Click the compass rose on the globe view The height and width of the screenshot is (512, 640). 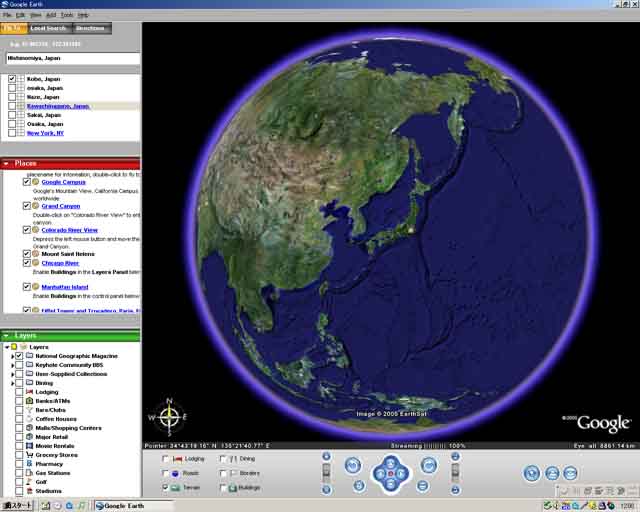coord(169,417)
